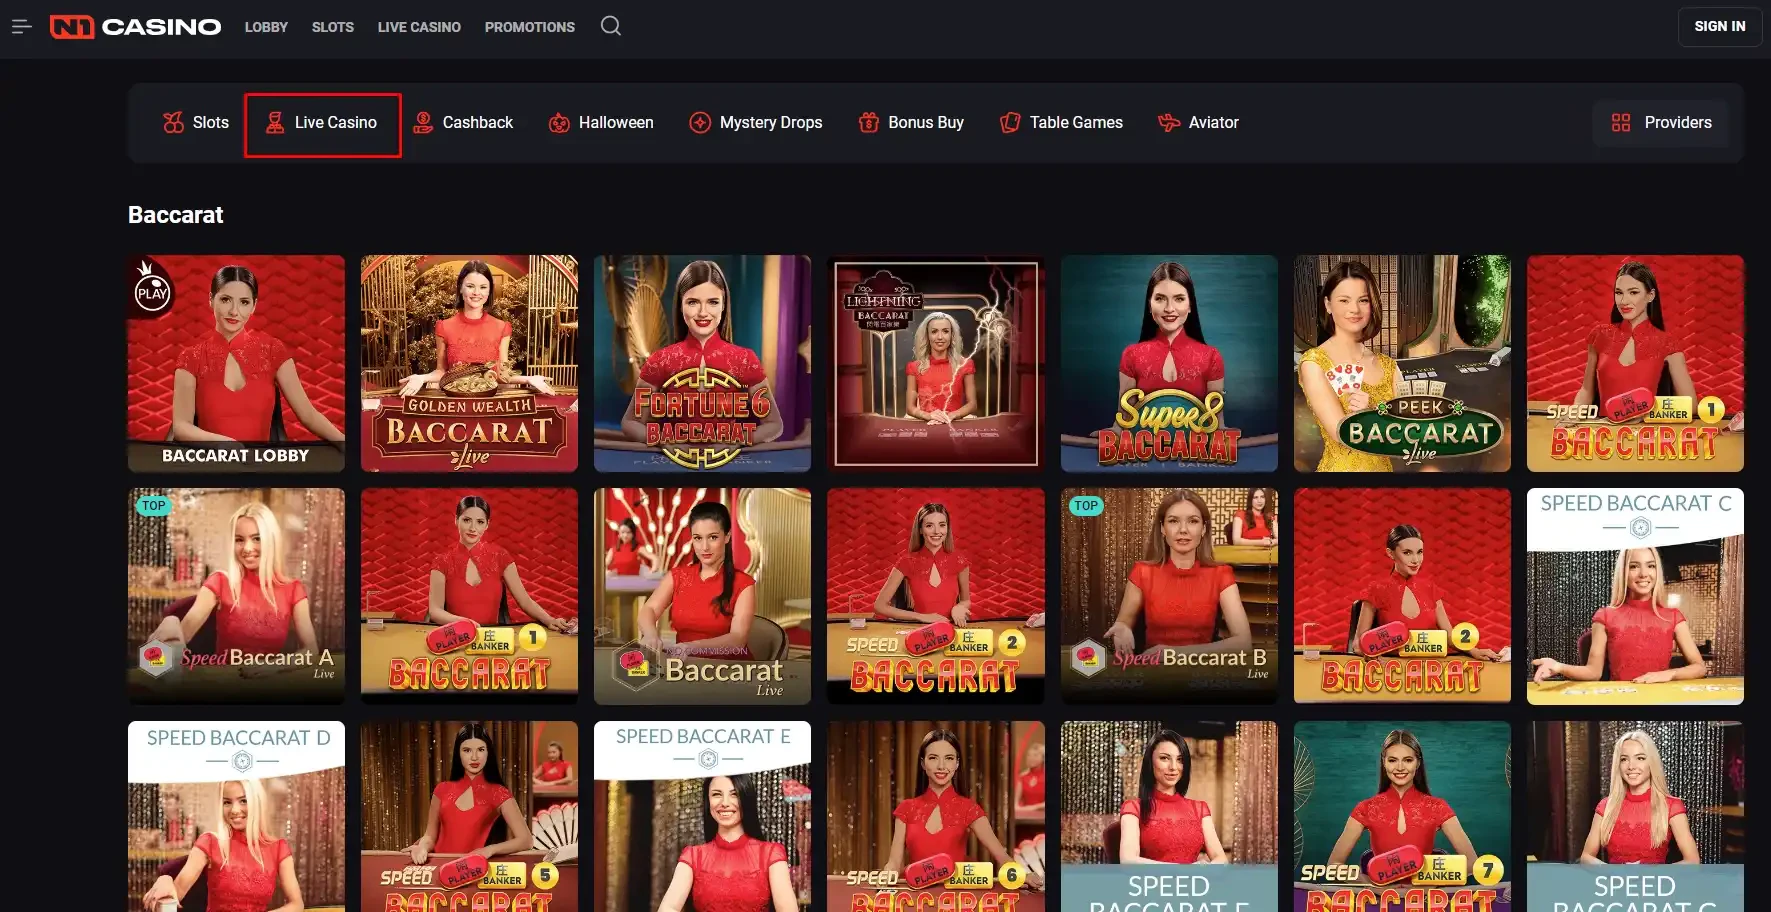Image resolution: width=1771 pixels, height=912 pixels.
Task: Open the search magnifier icon
Action: [611, 26]
